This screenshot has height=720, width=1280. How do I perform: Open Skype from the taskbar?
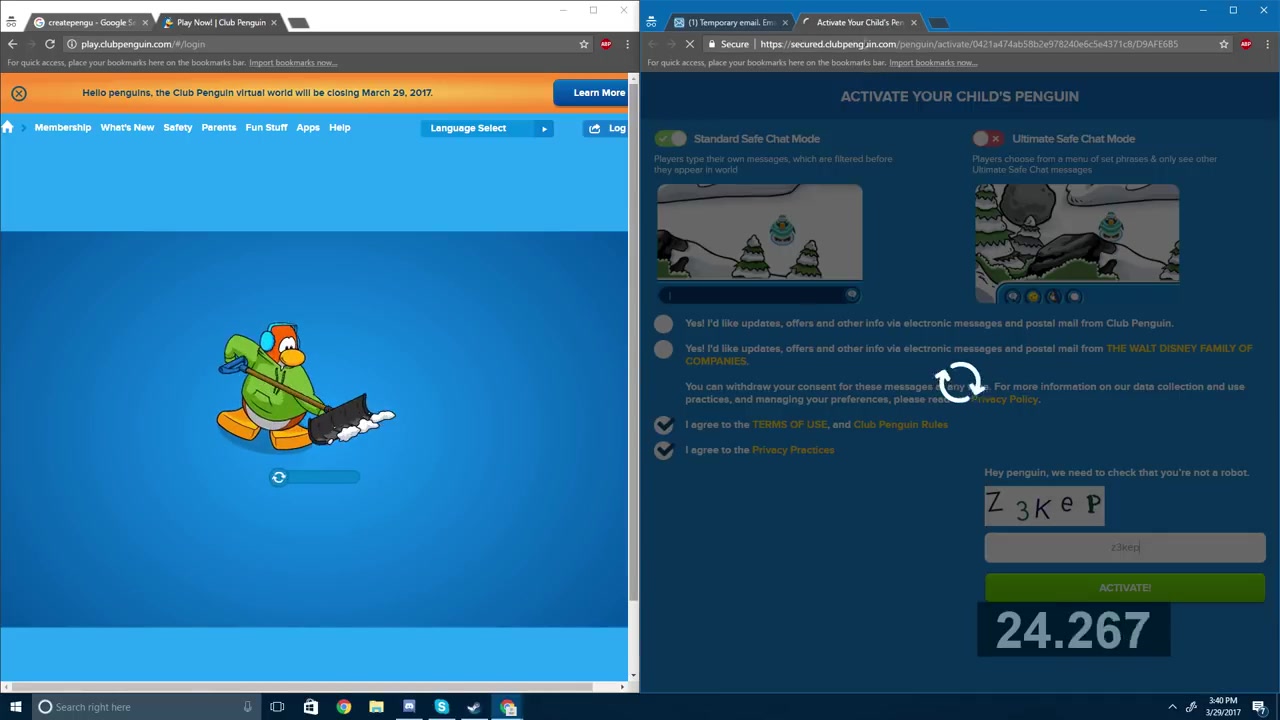[x=441, y=707]
